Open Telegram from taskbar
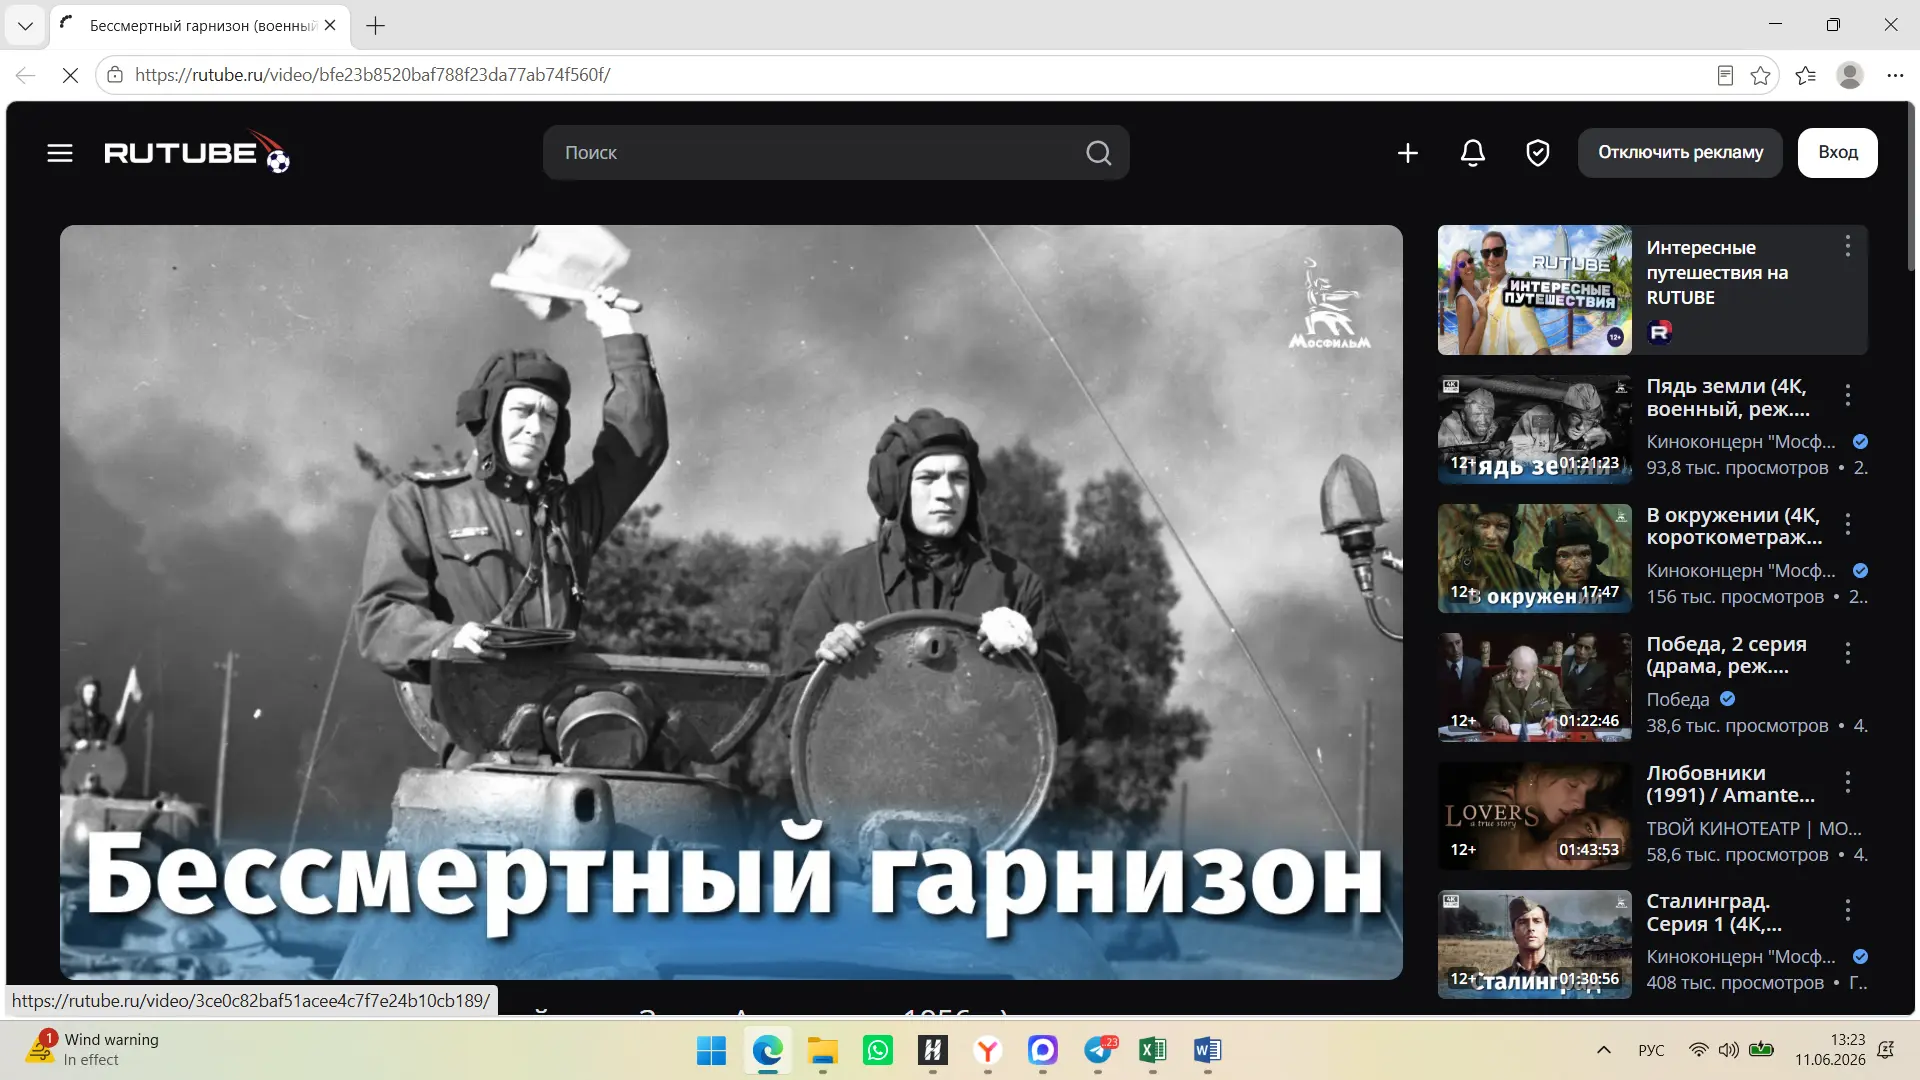The width and height of the screenshot is (1920, 1080). click(1098, 1050)
